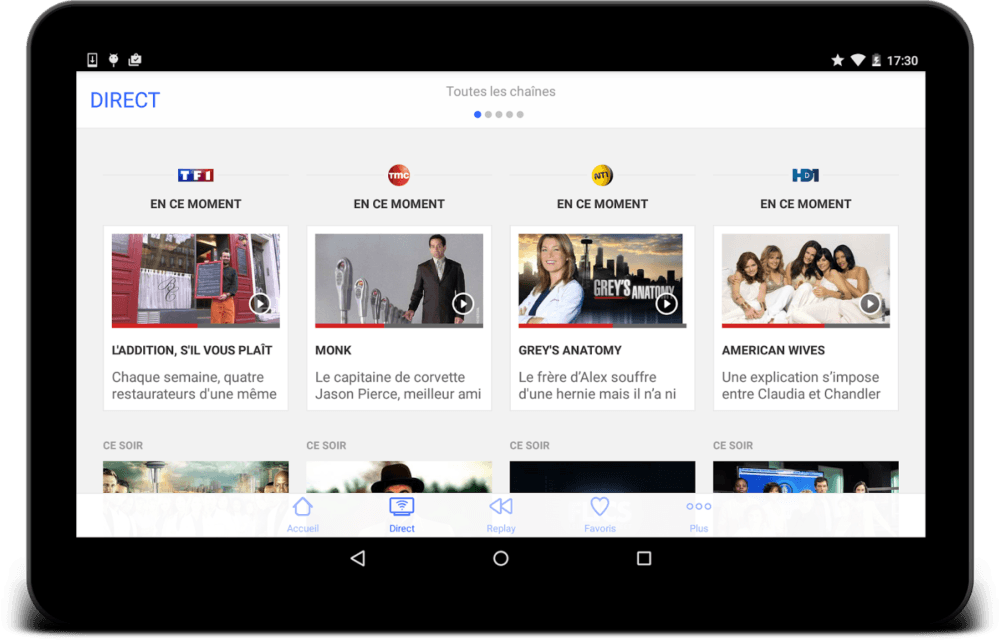Tap the TMC channel logo
Screen dimensions: 1000x641
pos(399,176)
